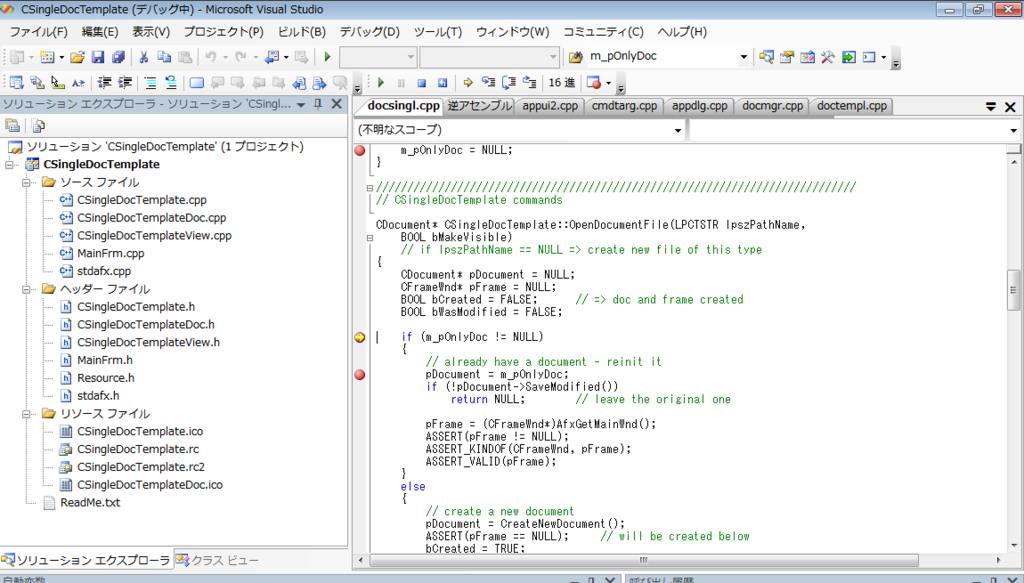Click the Increase Indent icon
Image resolution: width=1024 pixels, height=583 pixels.
[125, 83]
